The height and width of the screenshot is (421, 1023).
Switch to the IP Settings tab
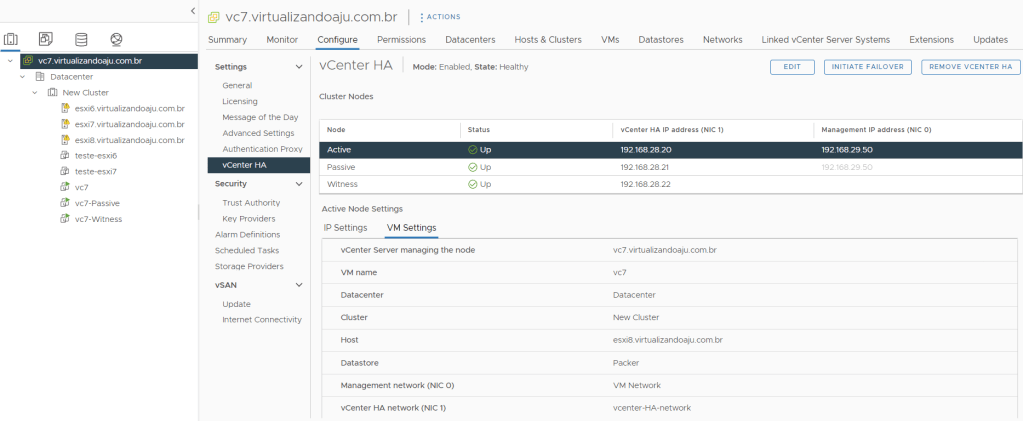click(x=345, y=228)
